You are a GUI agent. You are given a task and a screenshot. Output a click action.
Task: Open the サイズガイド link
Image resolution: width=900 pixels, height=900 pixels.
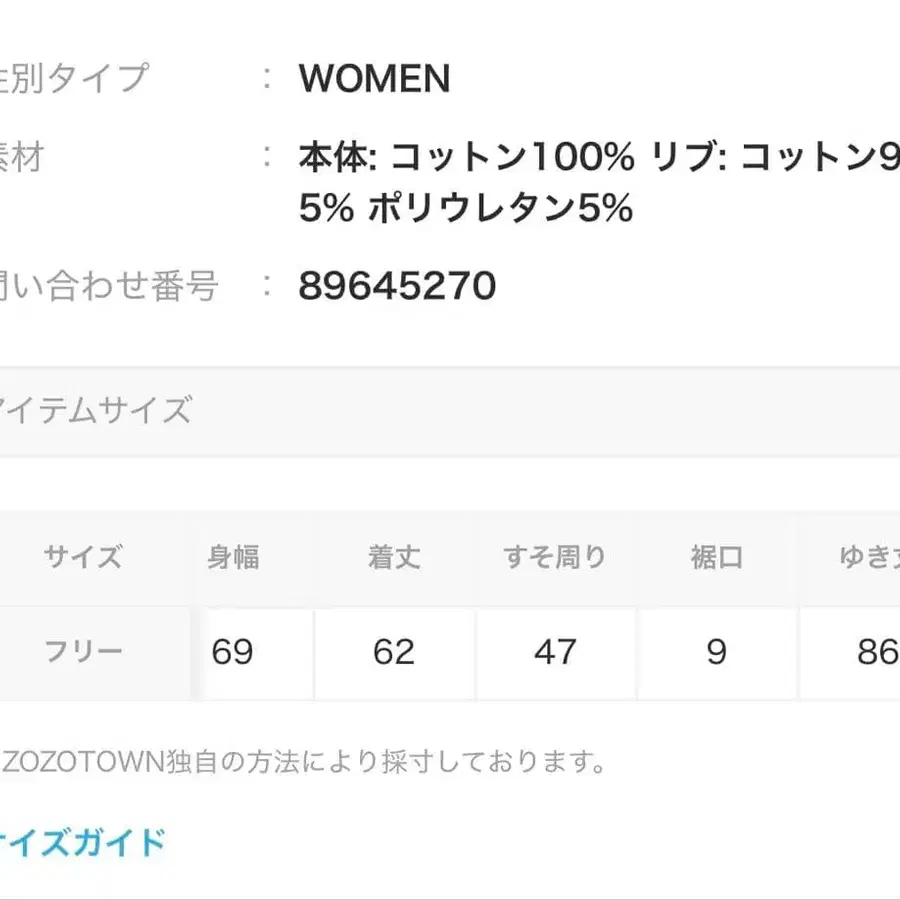[75, 840]
